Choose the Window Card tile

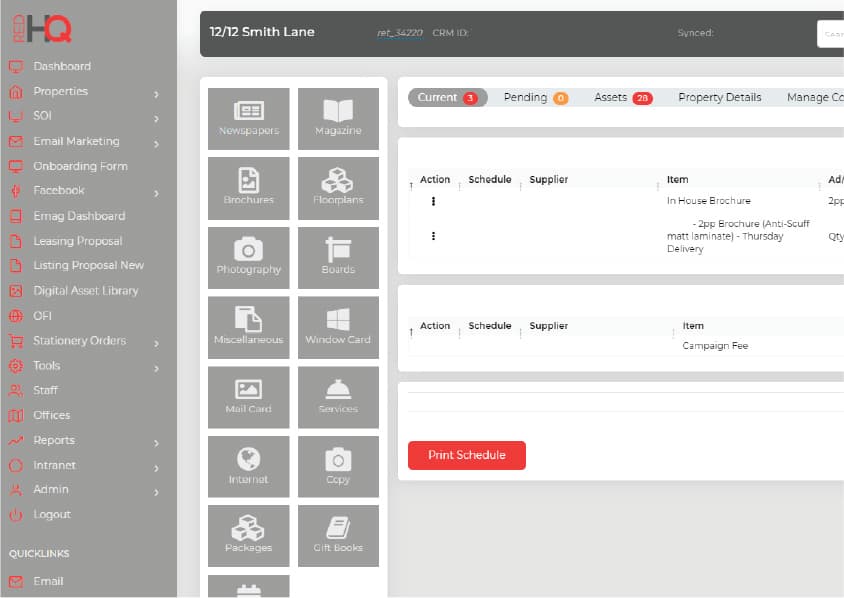coord(338,327)
